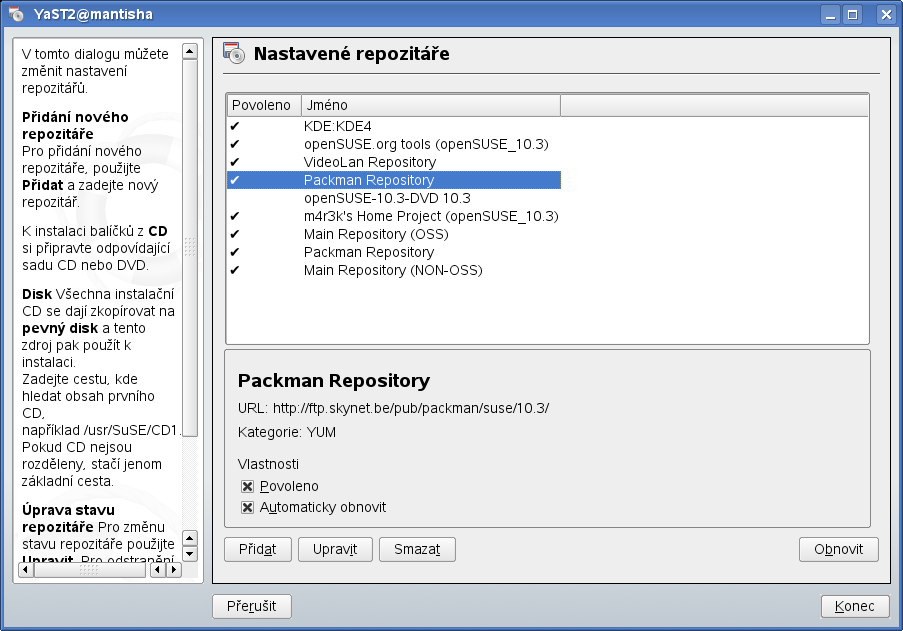This screenshot has height=631, width=903.
Task: Sort by the Jméno column header
Action: pos(431,105)
